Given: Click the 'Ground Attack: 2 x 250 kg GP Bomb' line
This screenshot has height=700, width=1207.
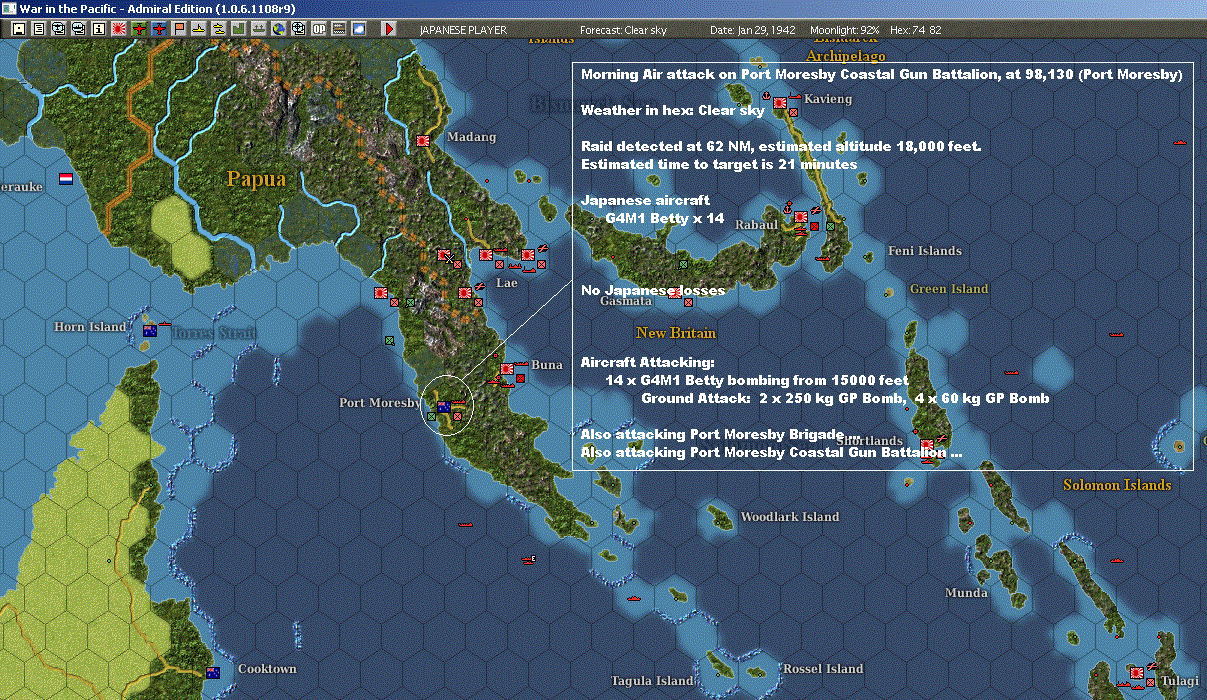Looking at the screenshot, I should tap(845, 398).
